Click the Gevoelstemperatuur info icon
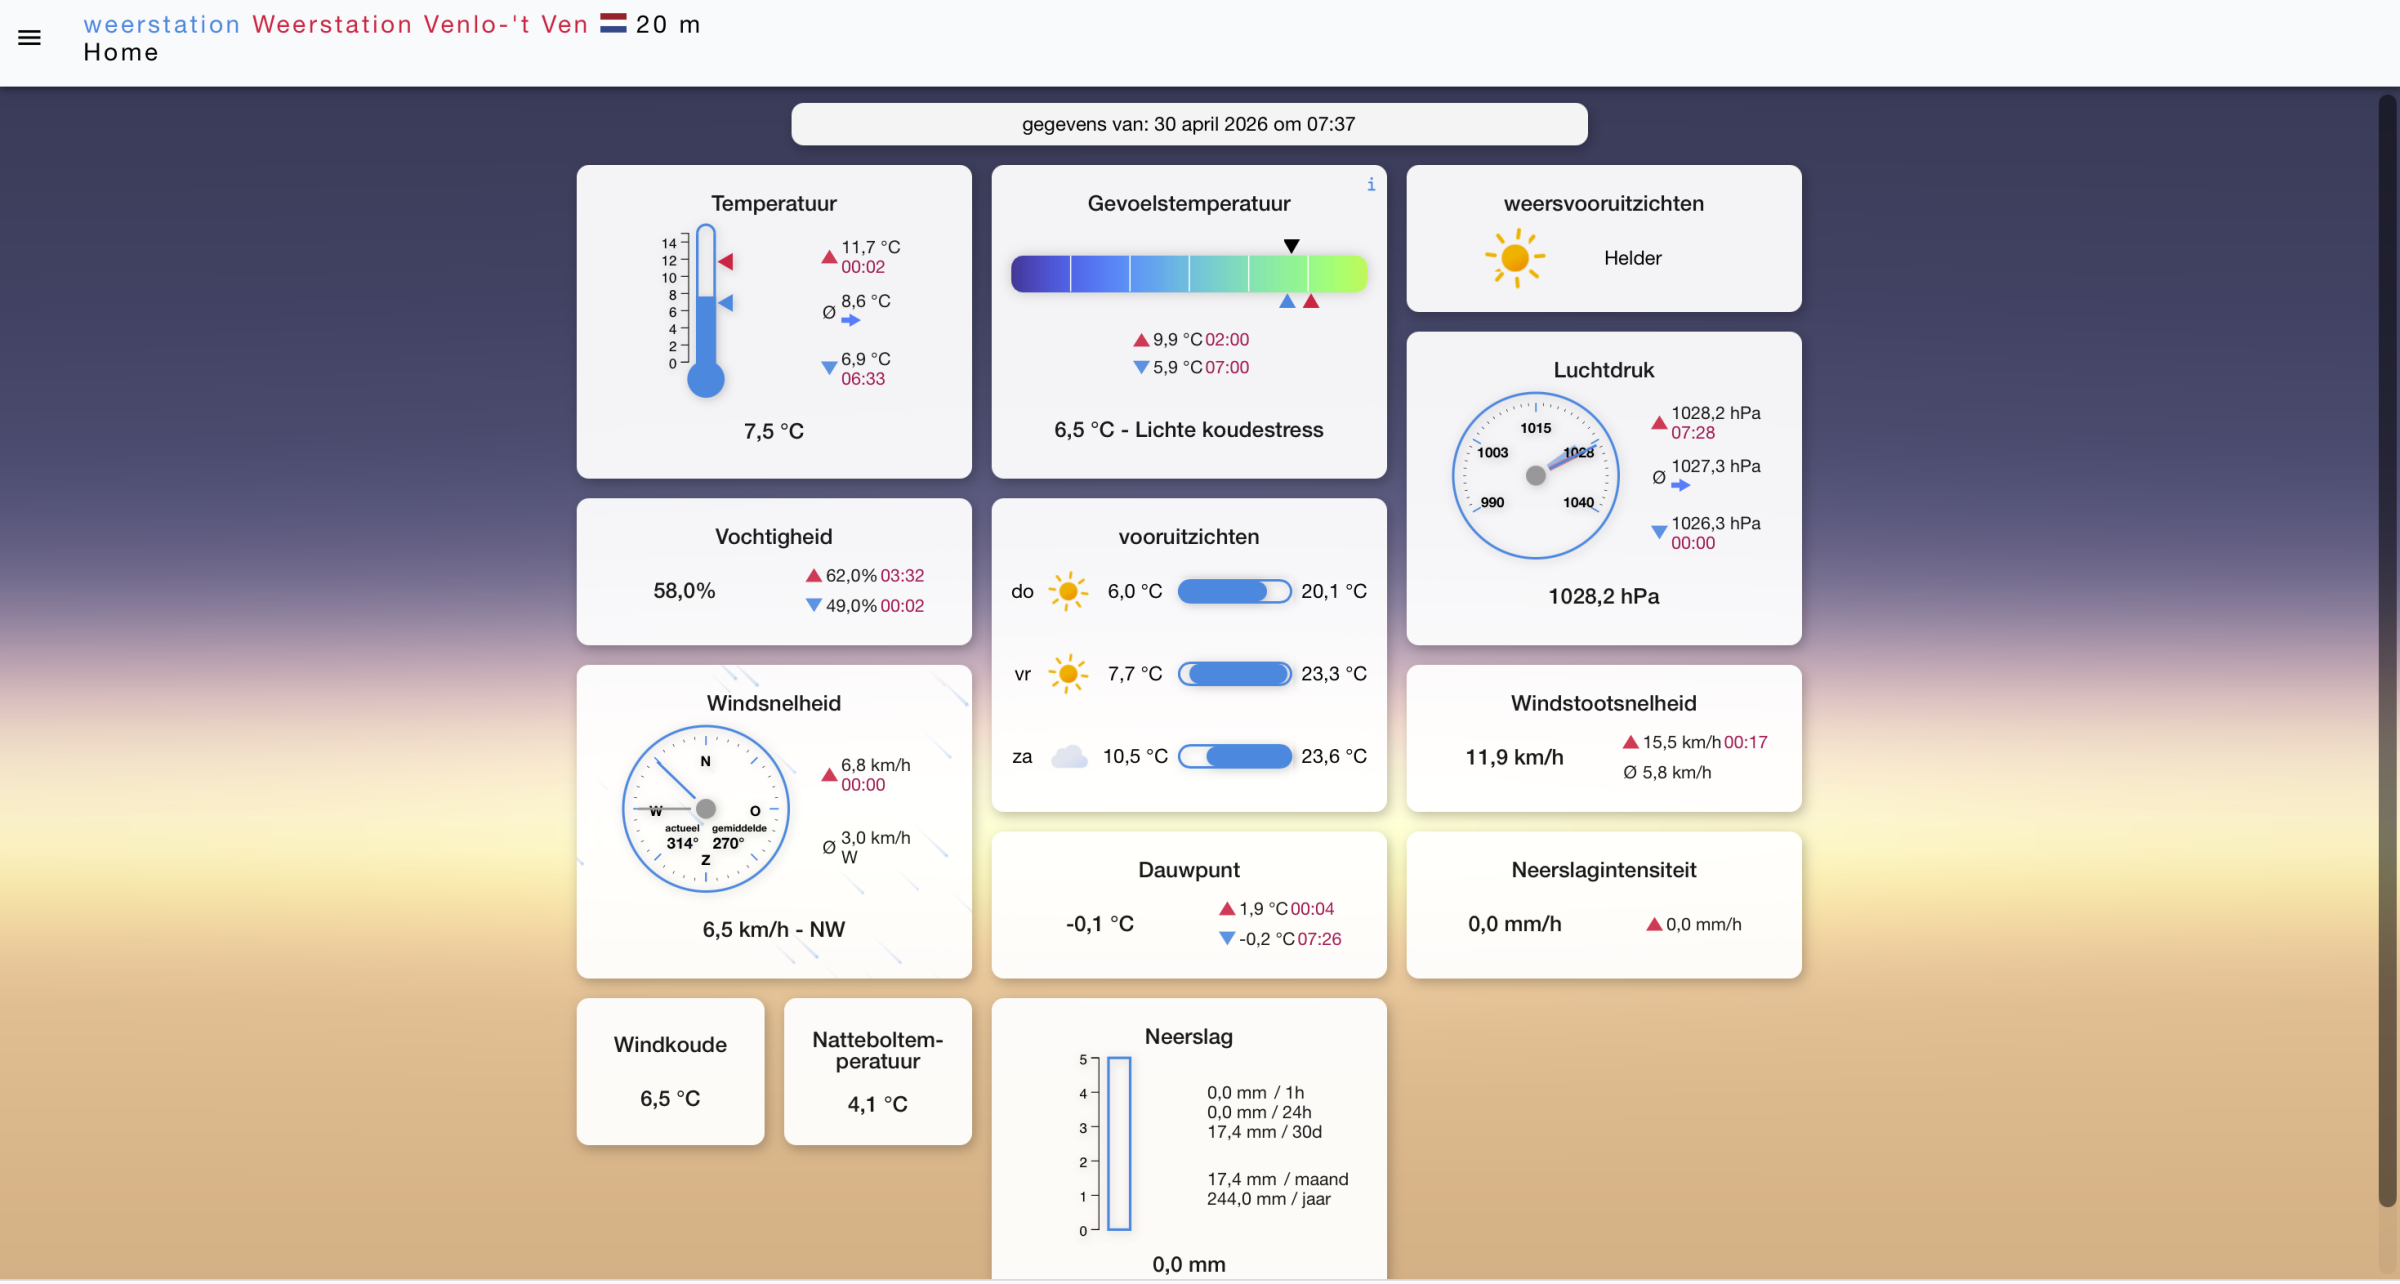The height and width of the screenshot is (1284, 2400). point(1371,185)
